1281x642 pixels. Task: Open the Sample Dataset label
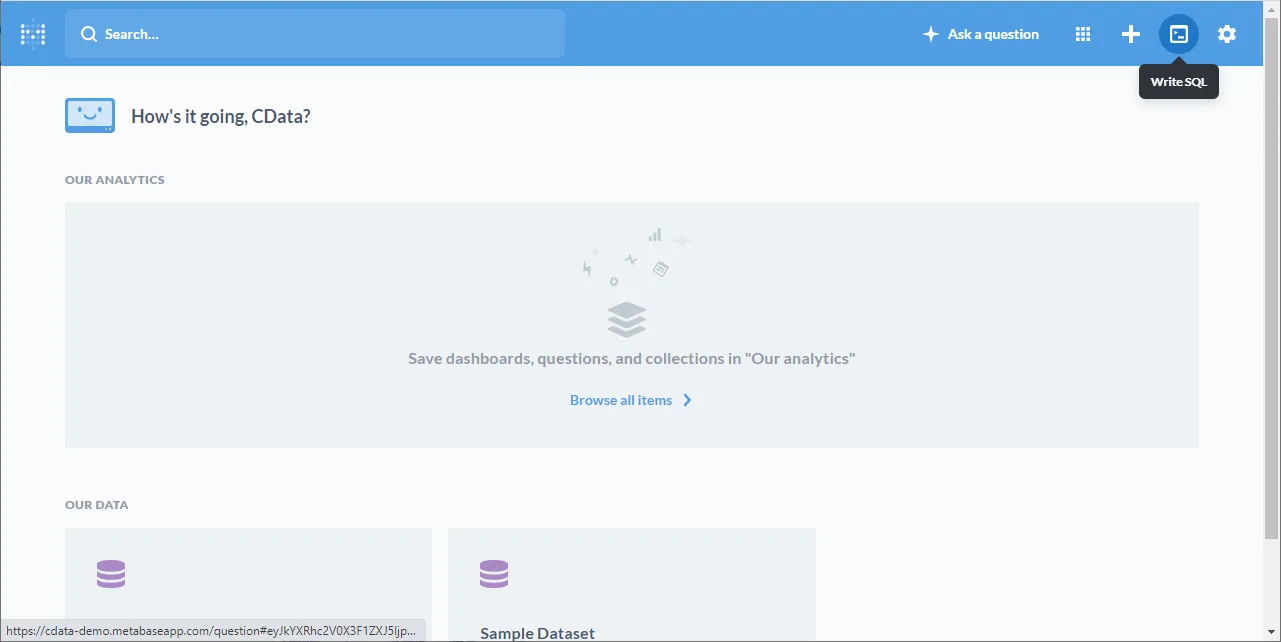point(537,633)
